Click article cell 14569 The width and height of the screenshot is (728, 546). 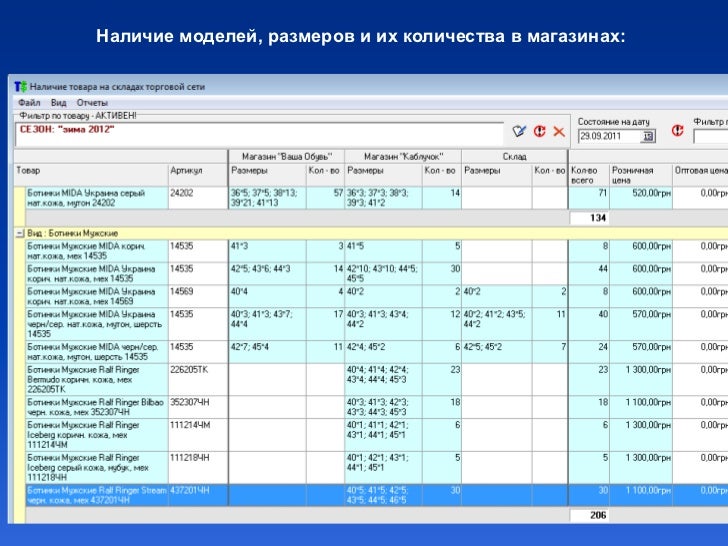[x=198, y=296]
